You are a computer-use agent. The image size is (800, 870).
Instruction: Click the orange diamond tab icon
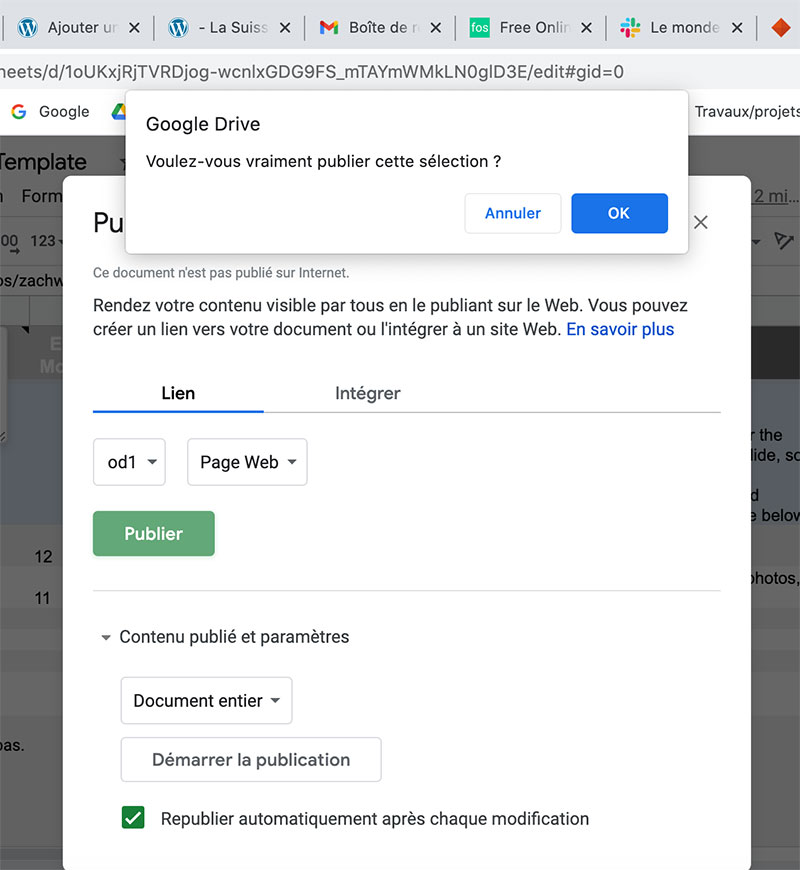(x=781, y=27)
